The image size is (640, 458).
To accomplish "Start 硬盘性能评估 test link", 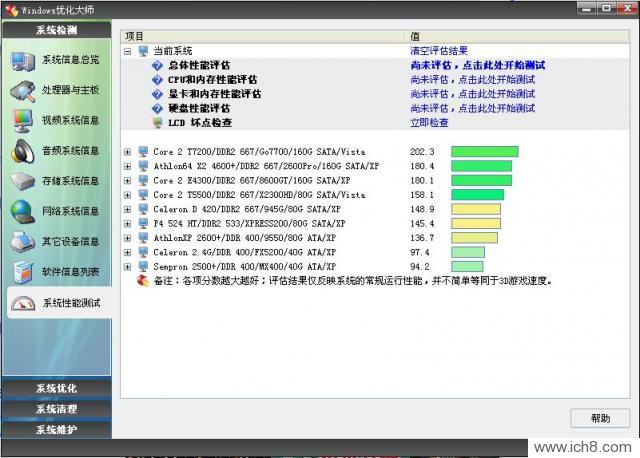I will pyautogui.click(x=473, y=108).
